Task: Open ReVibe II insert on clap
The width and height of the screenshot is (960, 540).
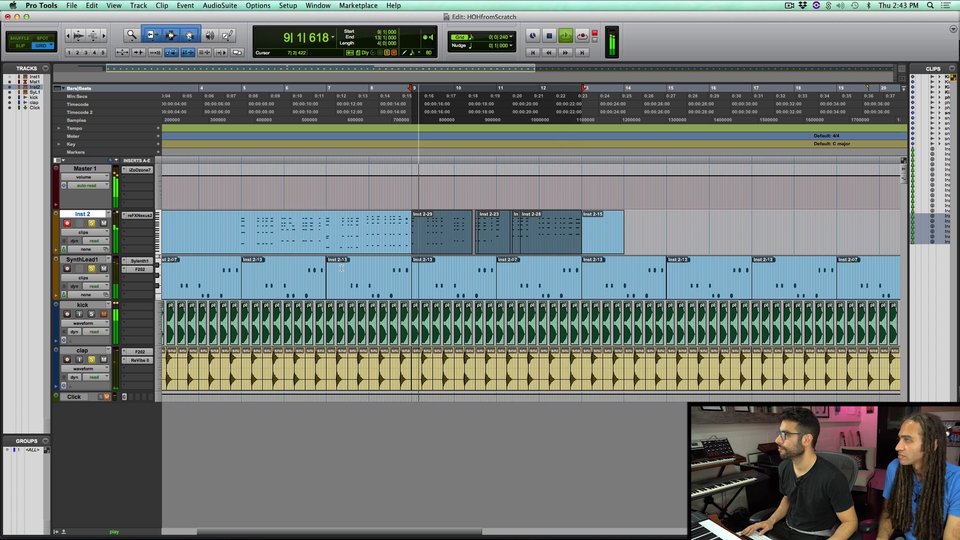Action: point(138,360)
